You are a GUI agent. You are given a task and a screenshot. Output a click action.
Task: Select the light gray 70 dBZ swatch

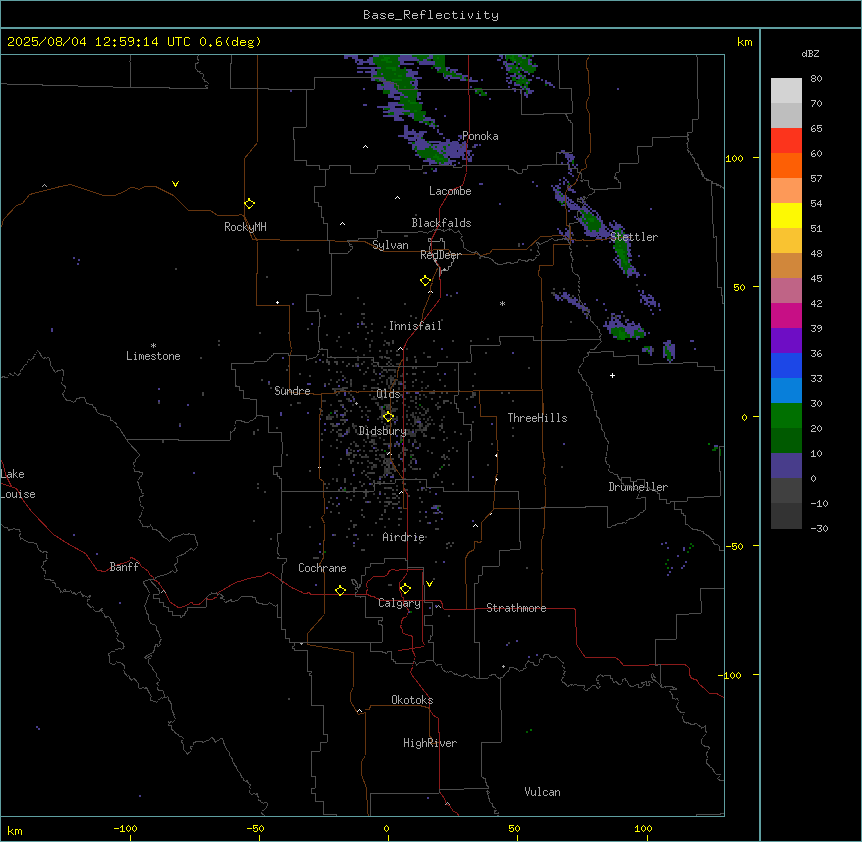(x=786, y=91)
